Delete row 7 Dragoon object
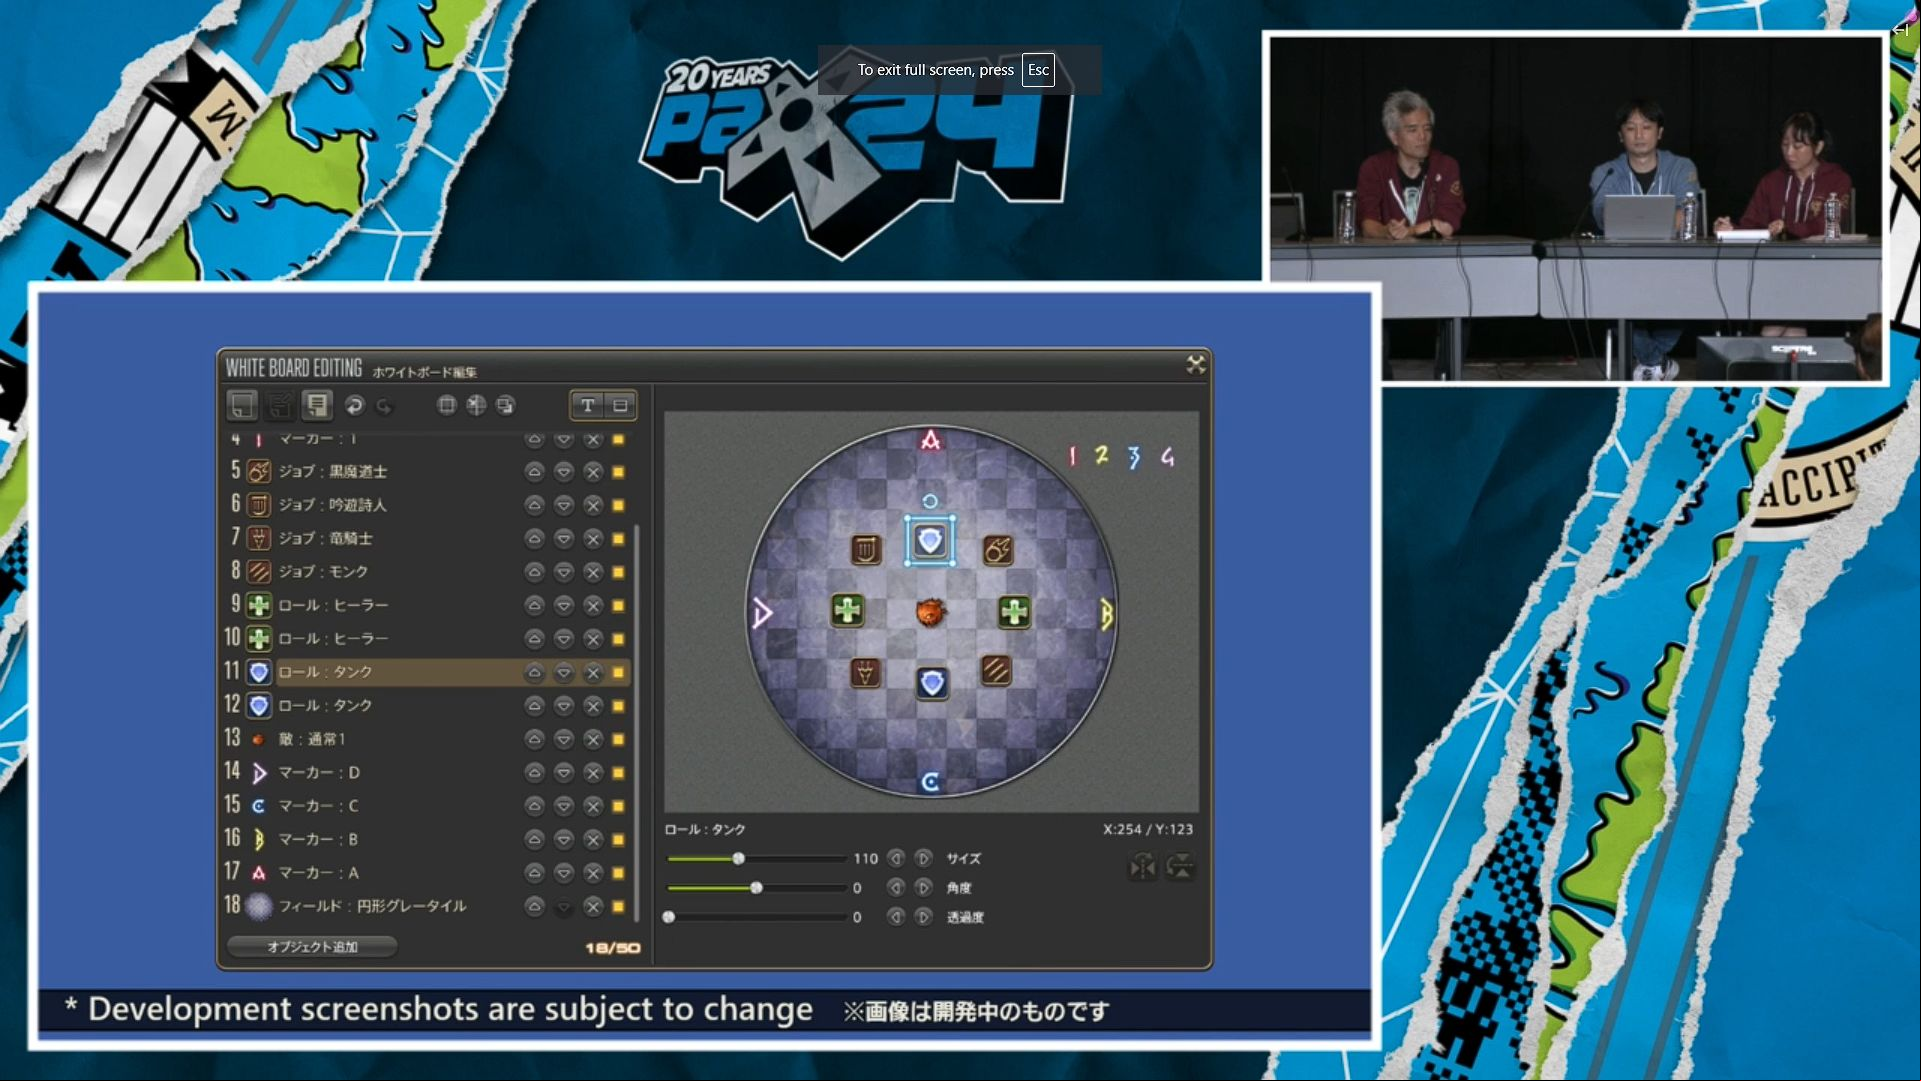The height and width of the screenshot is (1081, 1921). tap(593, 538)
